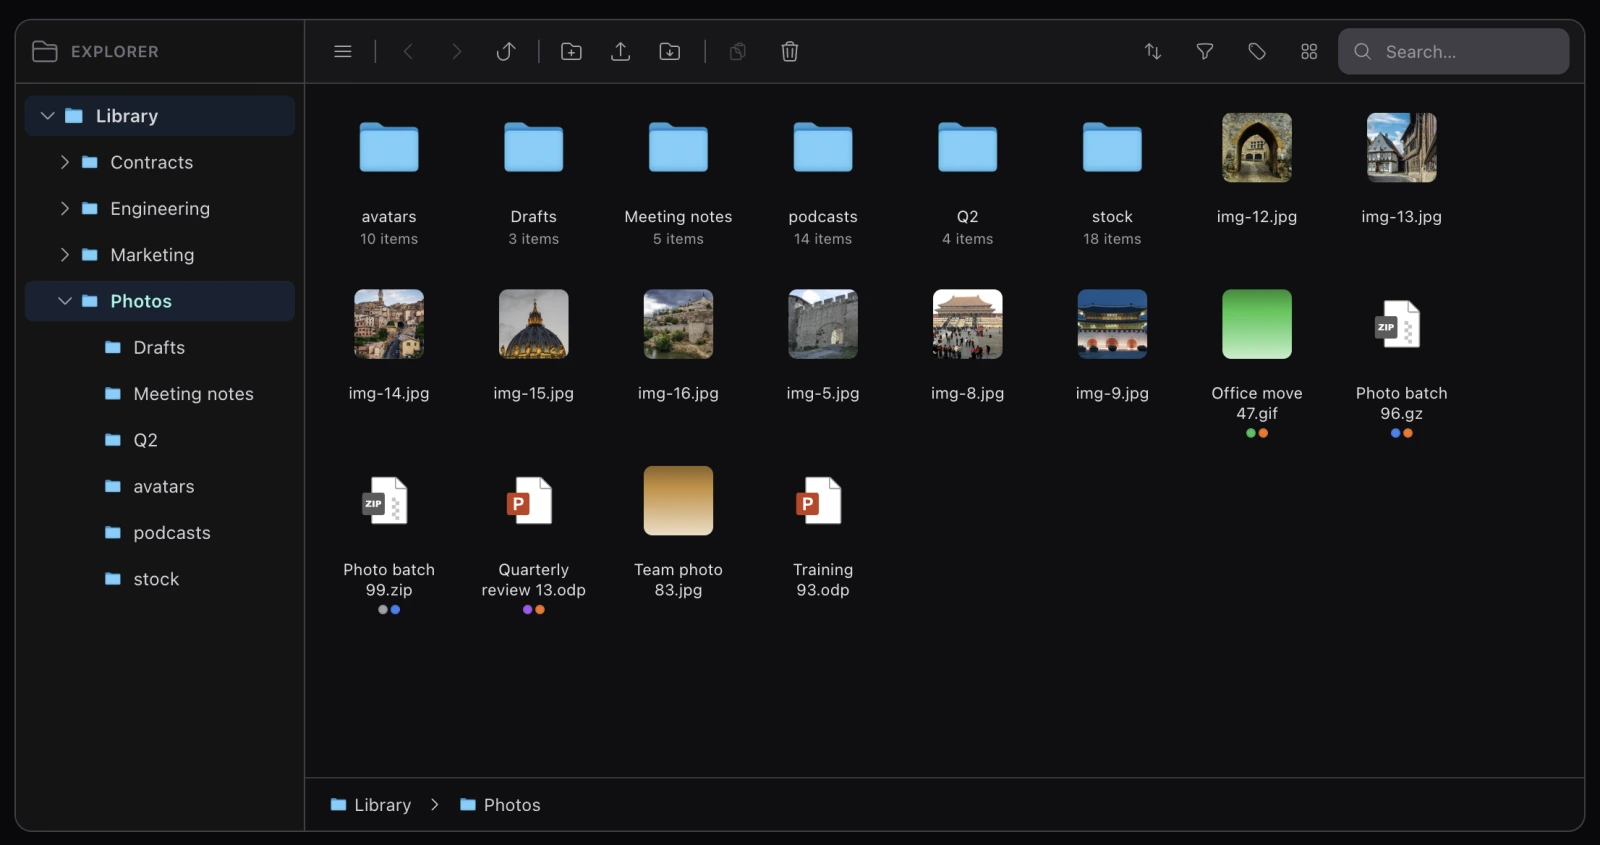Click the "5 items" count under Meeting notes
Image resolution: width=1600 pixels, height=845 pixels.
click(678, 239)
